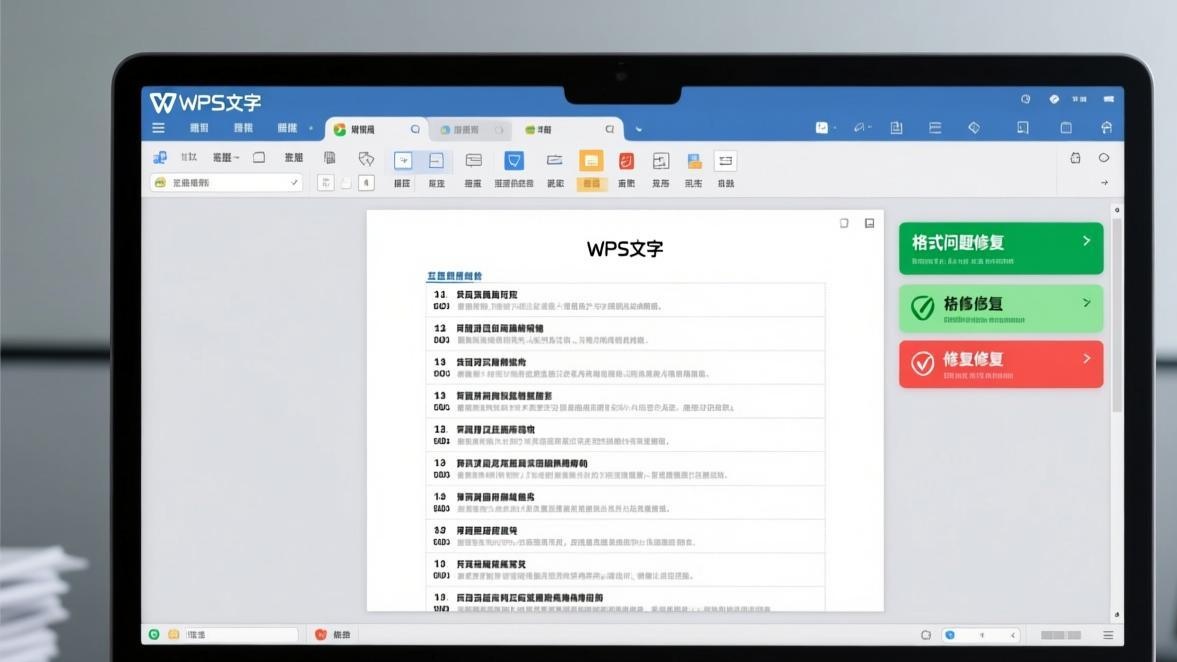Click the framed layout icon after the red icon
The width and height of the screenshot is (1177, 662).
[x=661, y=161]
